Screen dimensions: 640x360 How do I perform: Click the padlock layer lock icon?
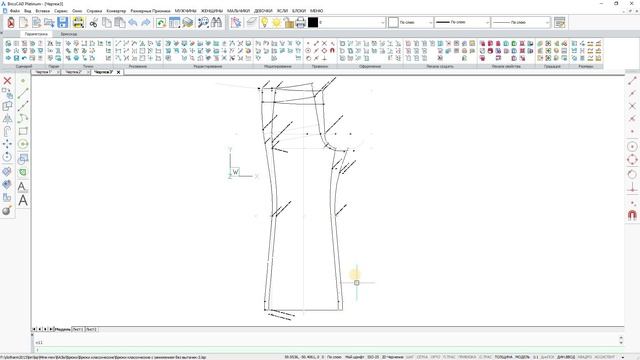pyautogui.click(x=289, y=22)
